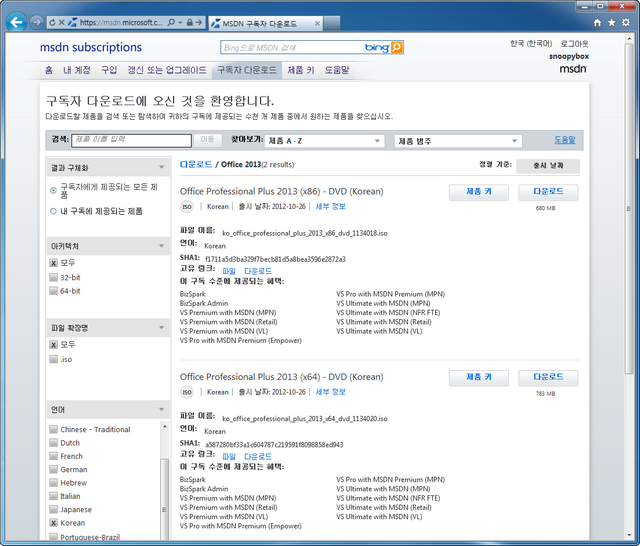The width and height of the screenshot is (640, 546).
Task: Collapse the 언어 filter section
Action: pos(162,409)
